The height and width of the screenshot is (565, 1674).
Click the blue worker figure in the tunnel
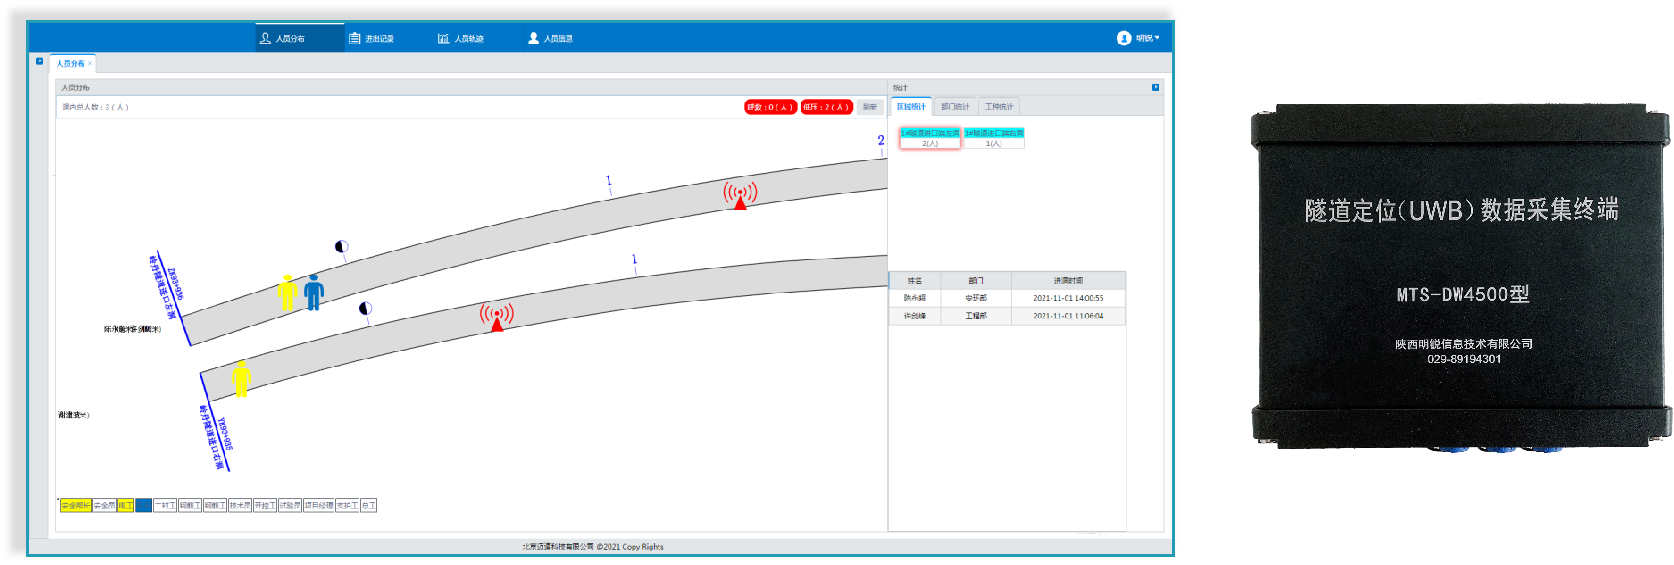pyautogui.click(x=314, y=292)
